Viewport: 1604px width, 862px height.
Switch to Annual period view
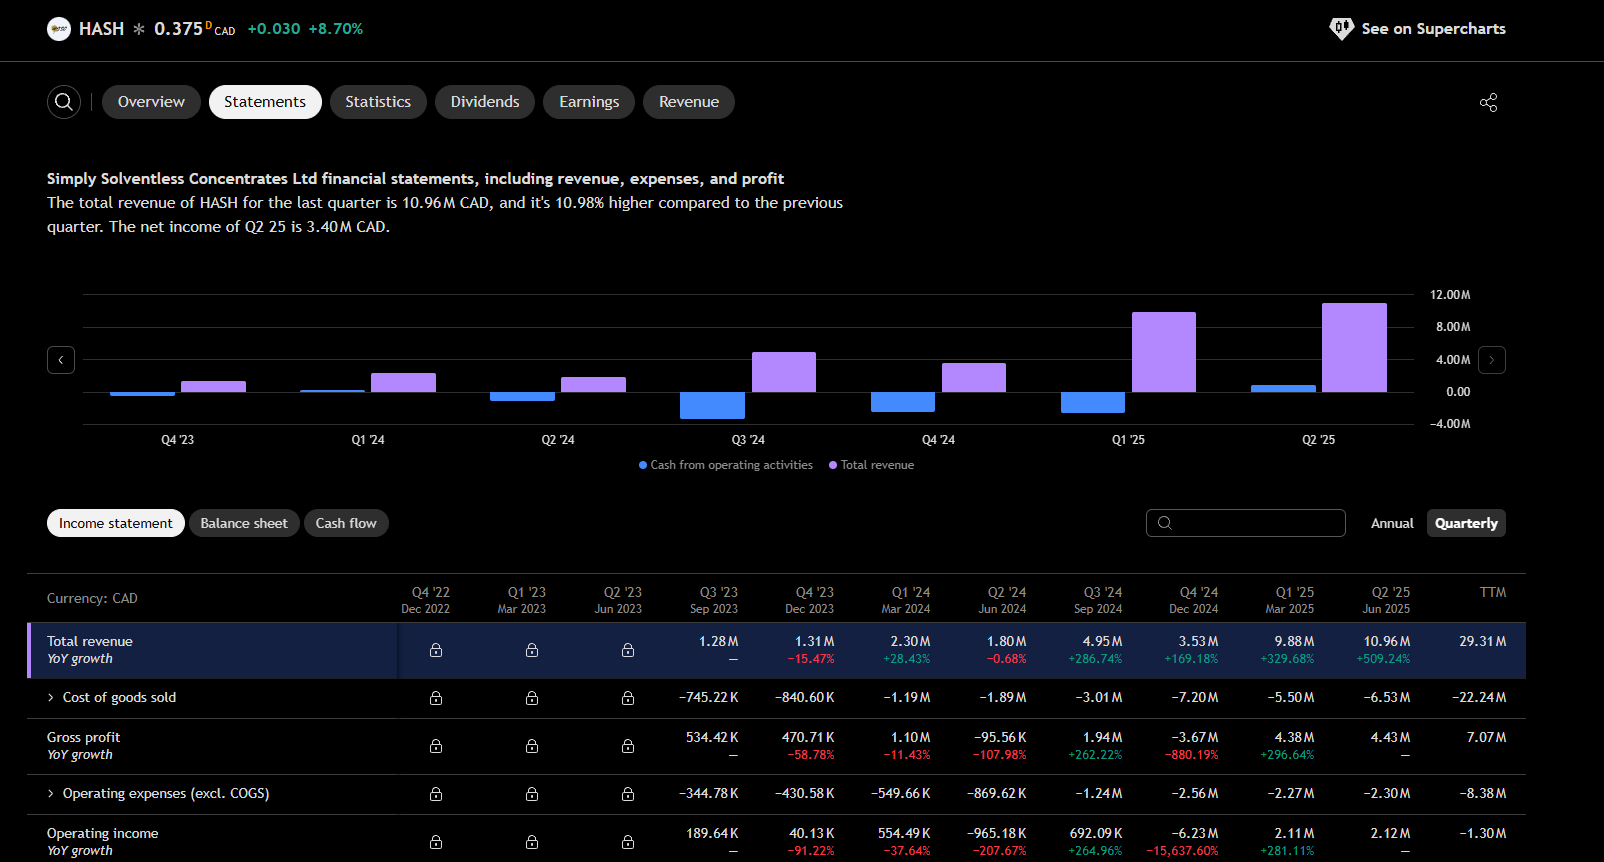click(1392, 523)
